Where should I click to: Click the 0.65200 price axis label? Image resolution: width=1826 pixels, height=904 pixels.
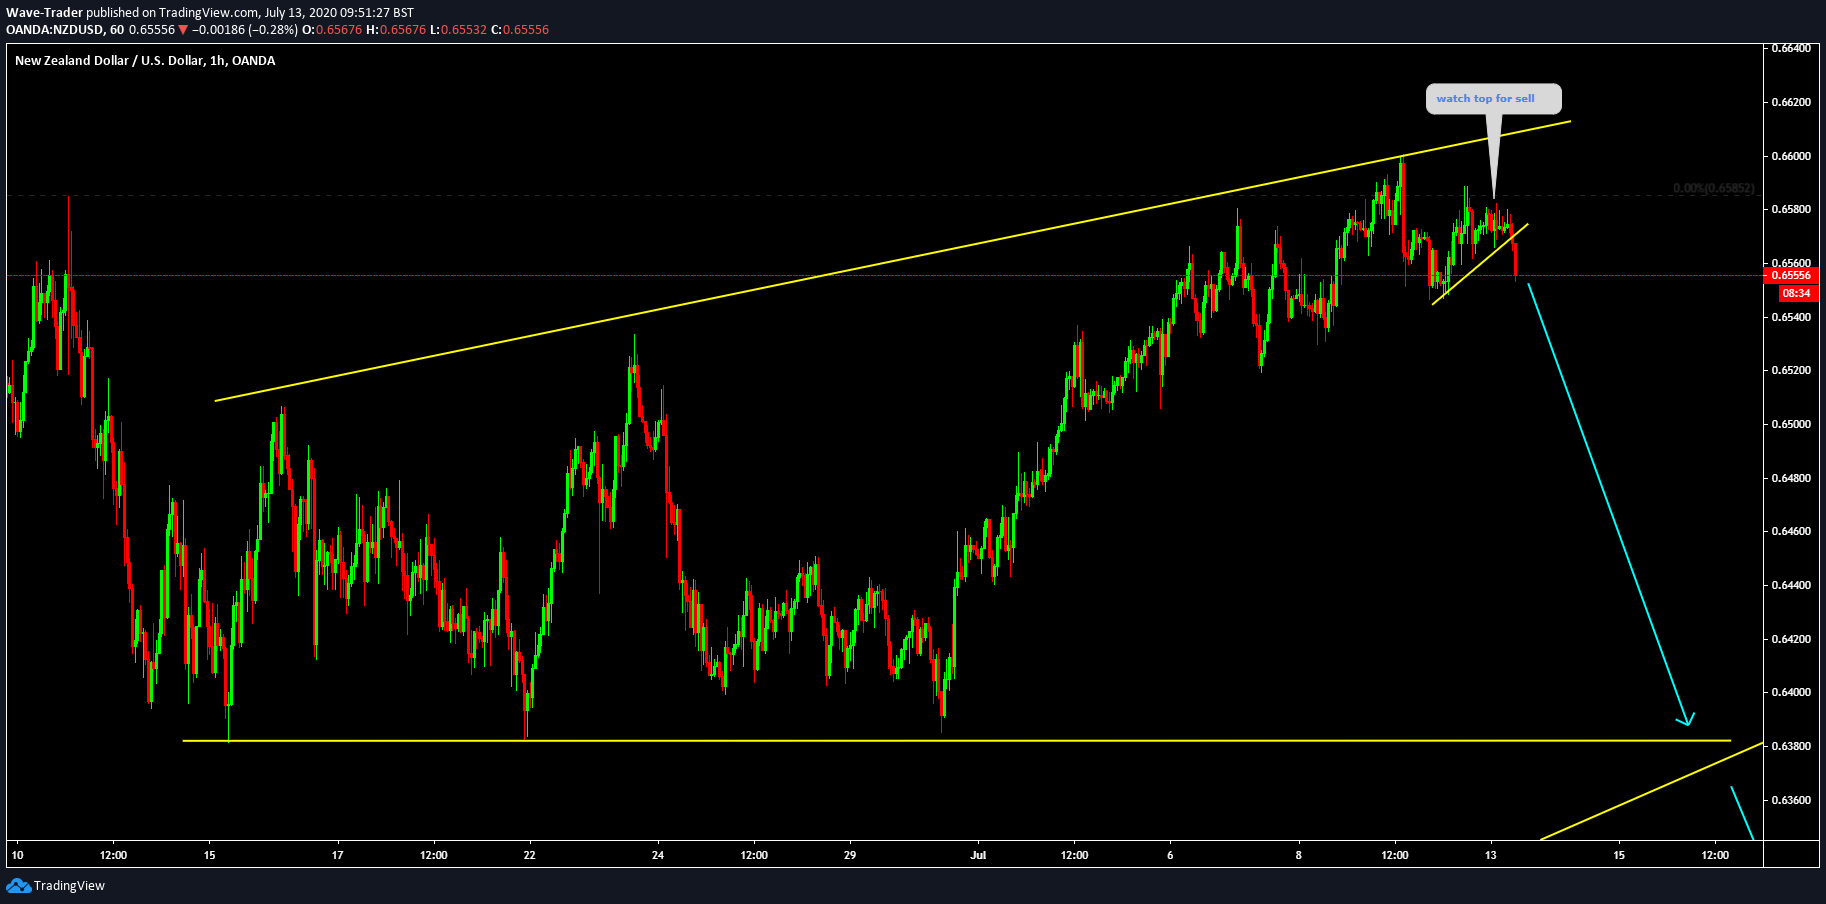pyautogui.click(x=1791, y=370)
